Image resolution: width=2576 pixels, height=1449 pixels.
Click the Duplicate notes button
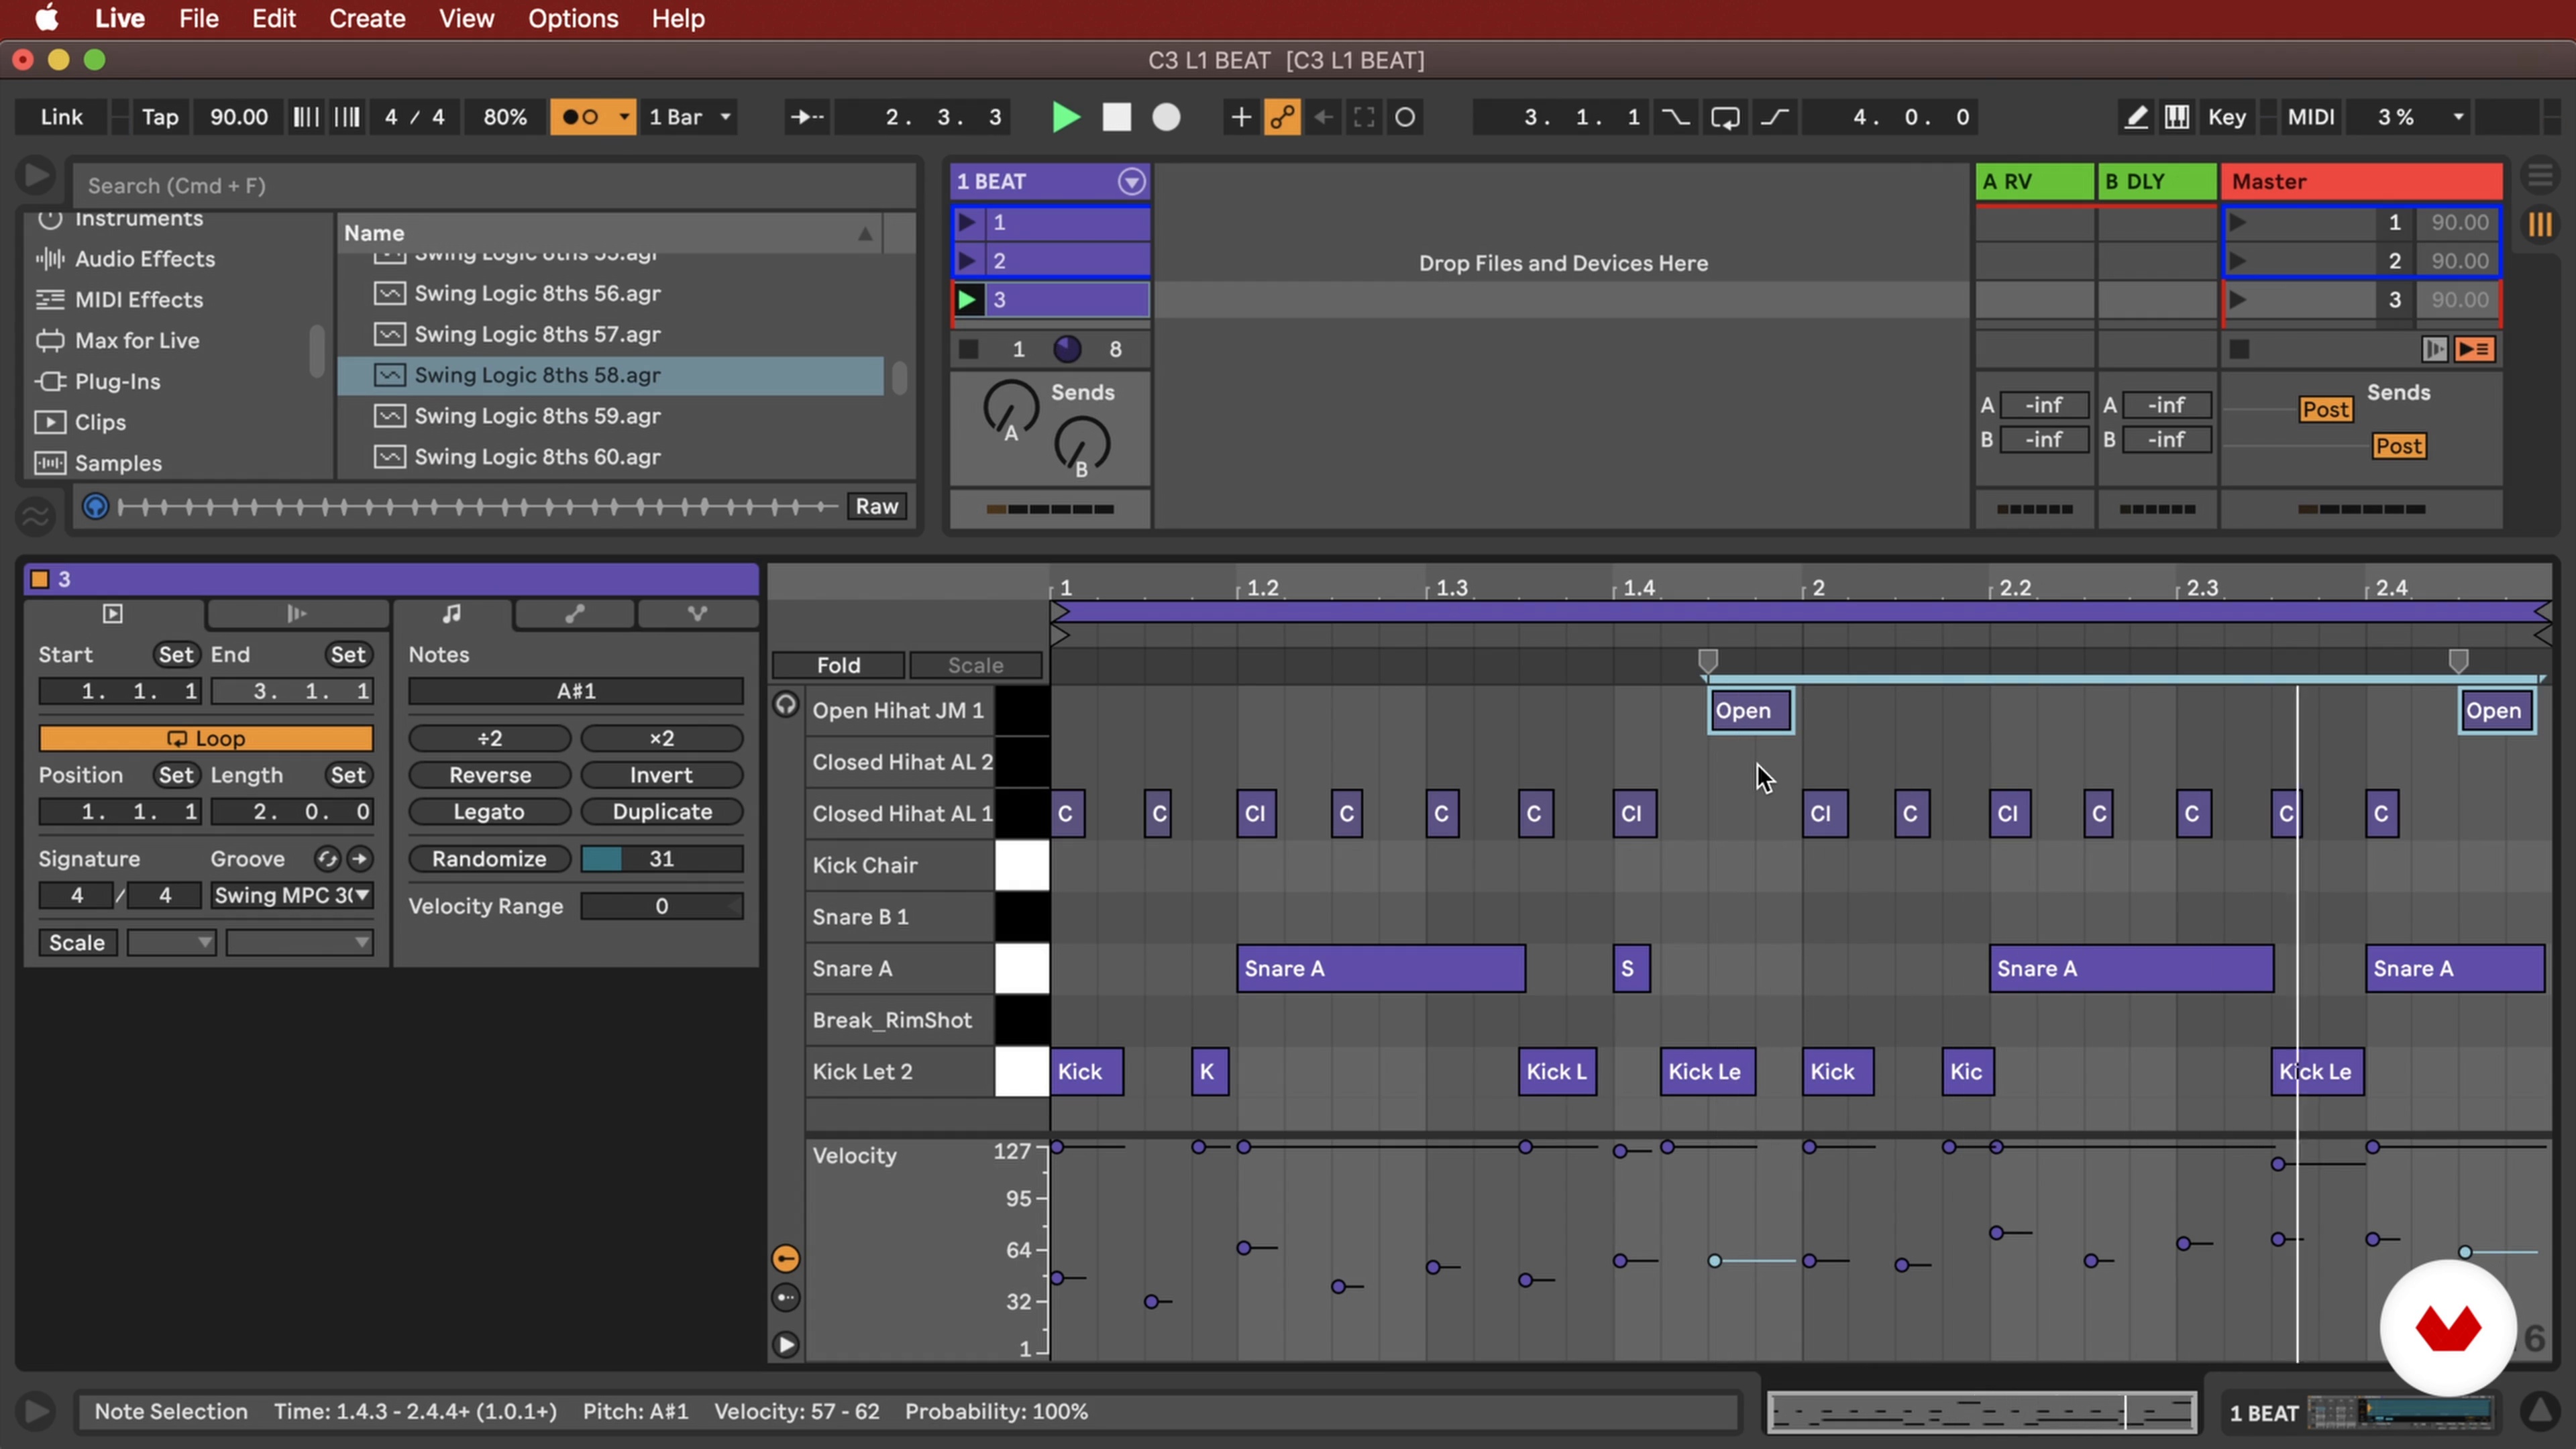(x=662, y=811)
